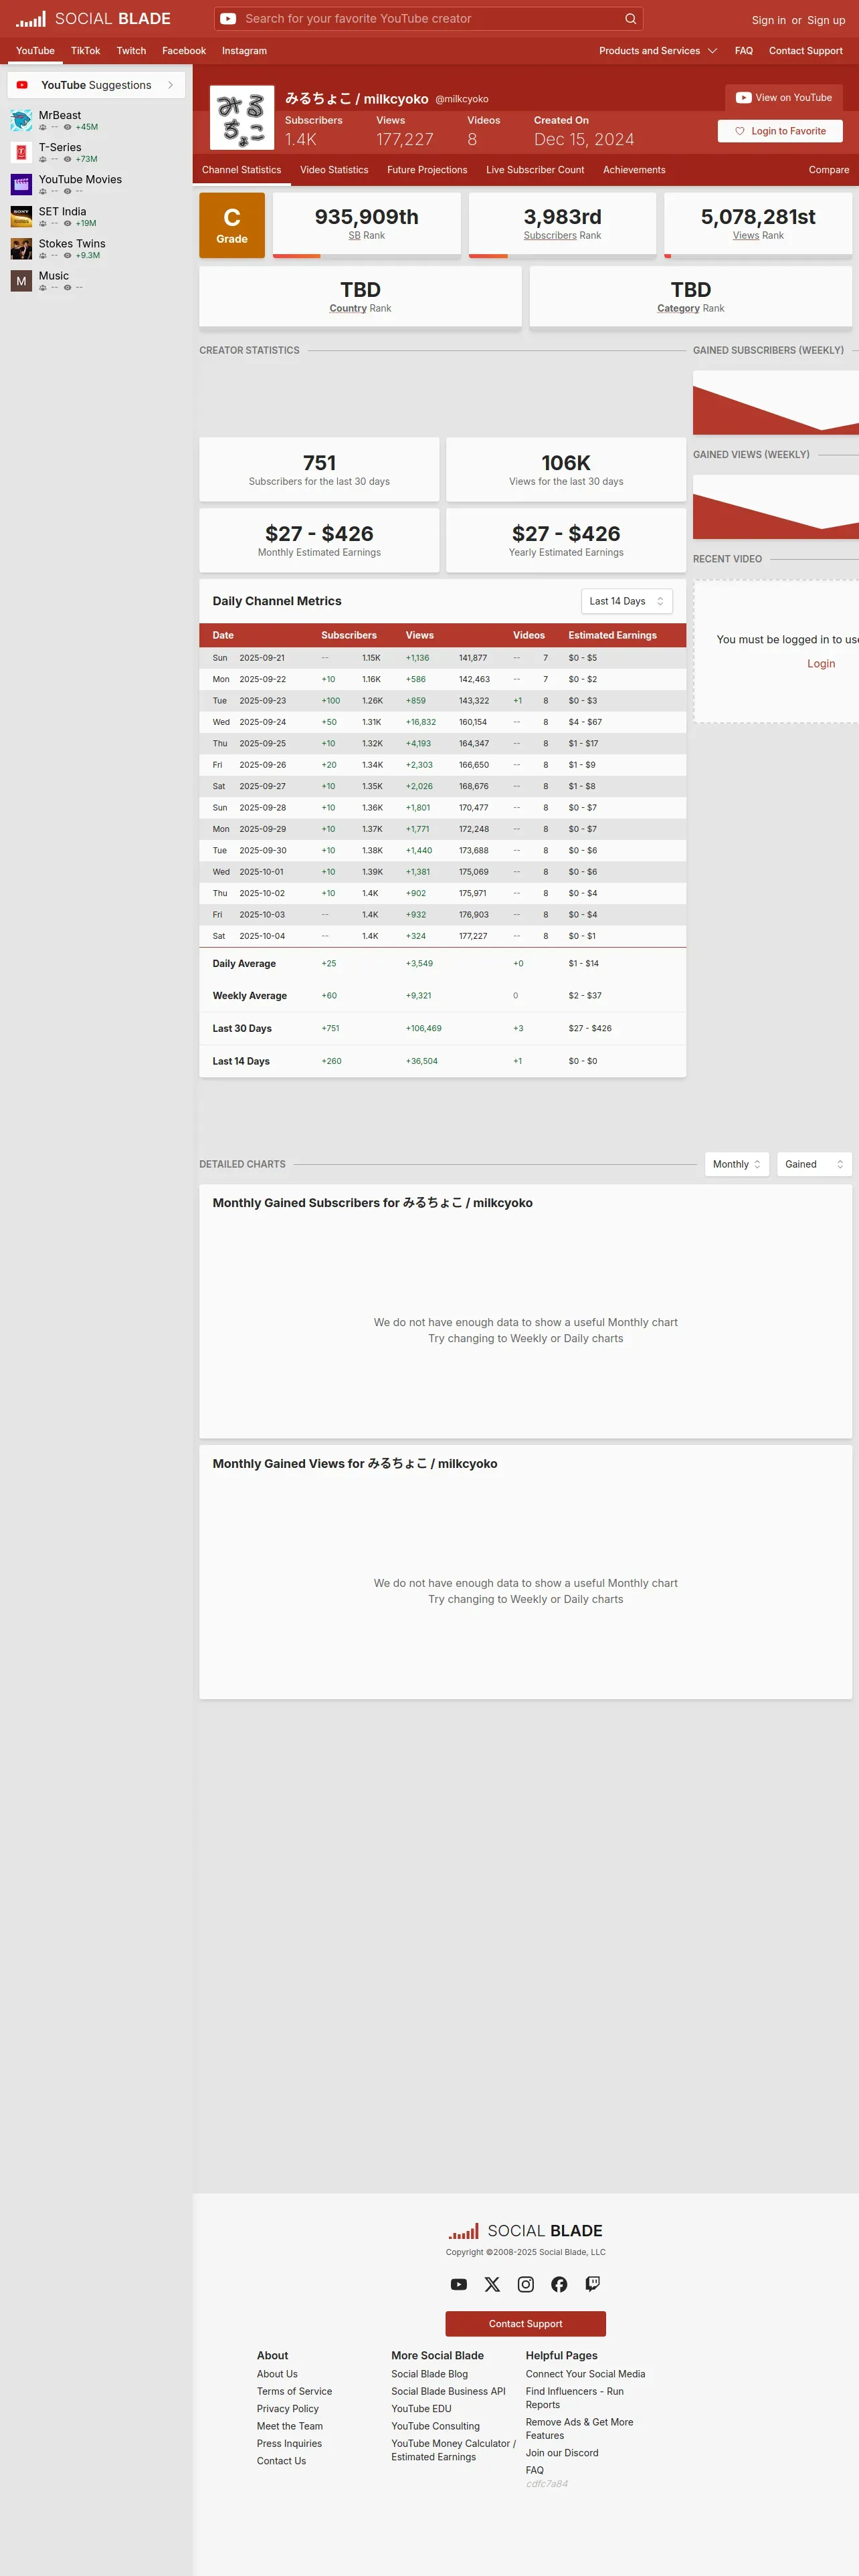The image size is (859, 2576).
Task: Open MrBeast channel avatar
Action: pos(21,120)
